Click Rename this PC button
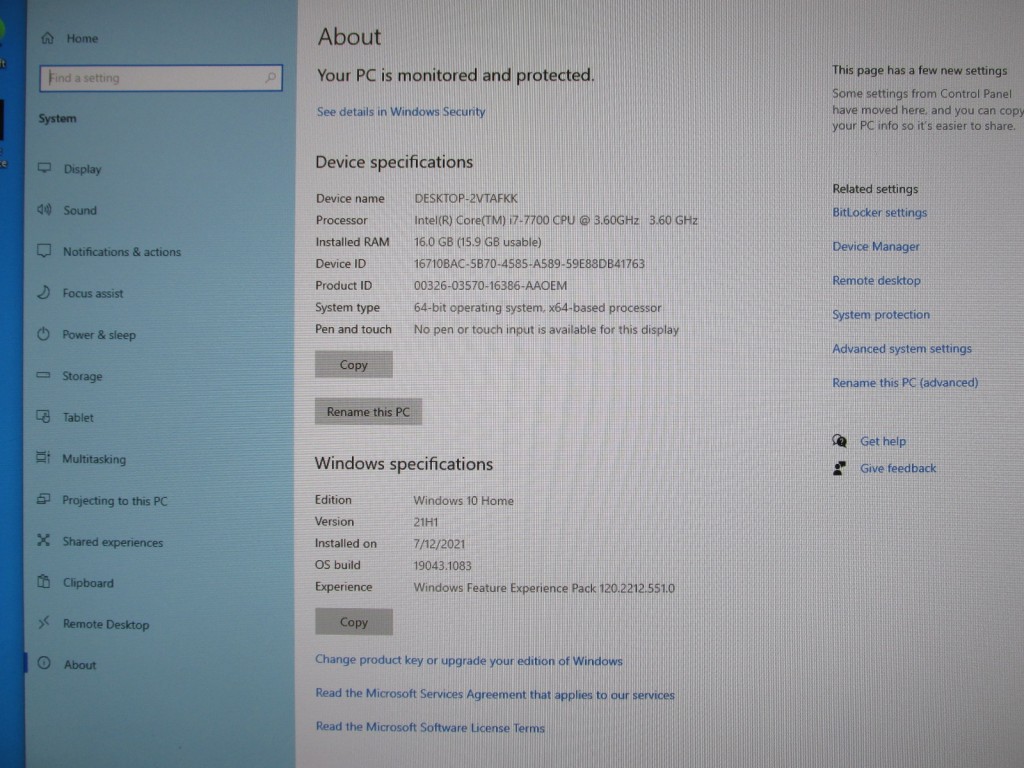1024x768 pixels. pos(368,411)
